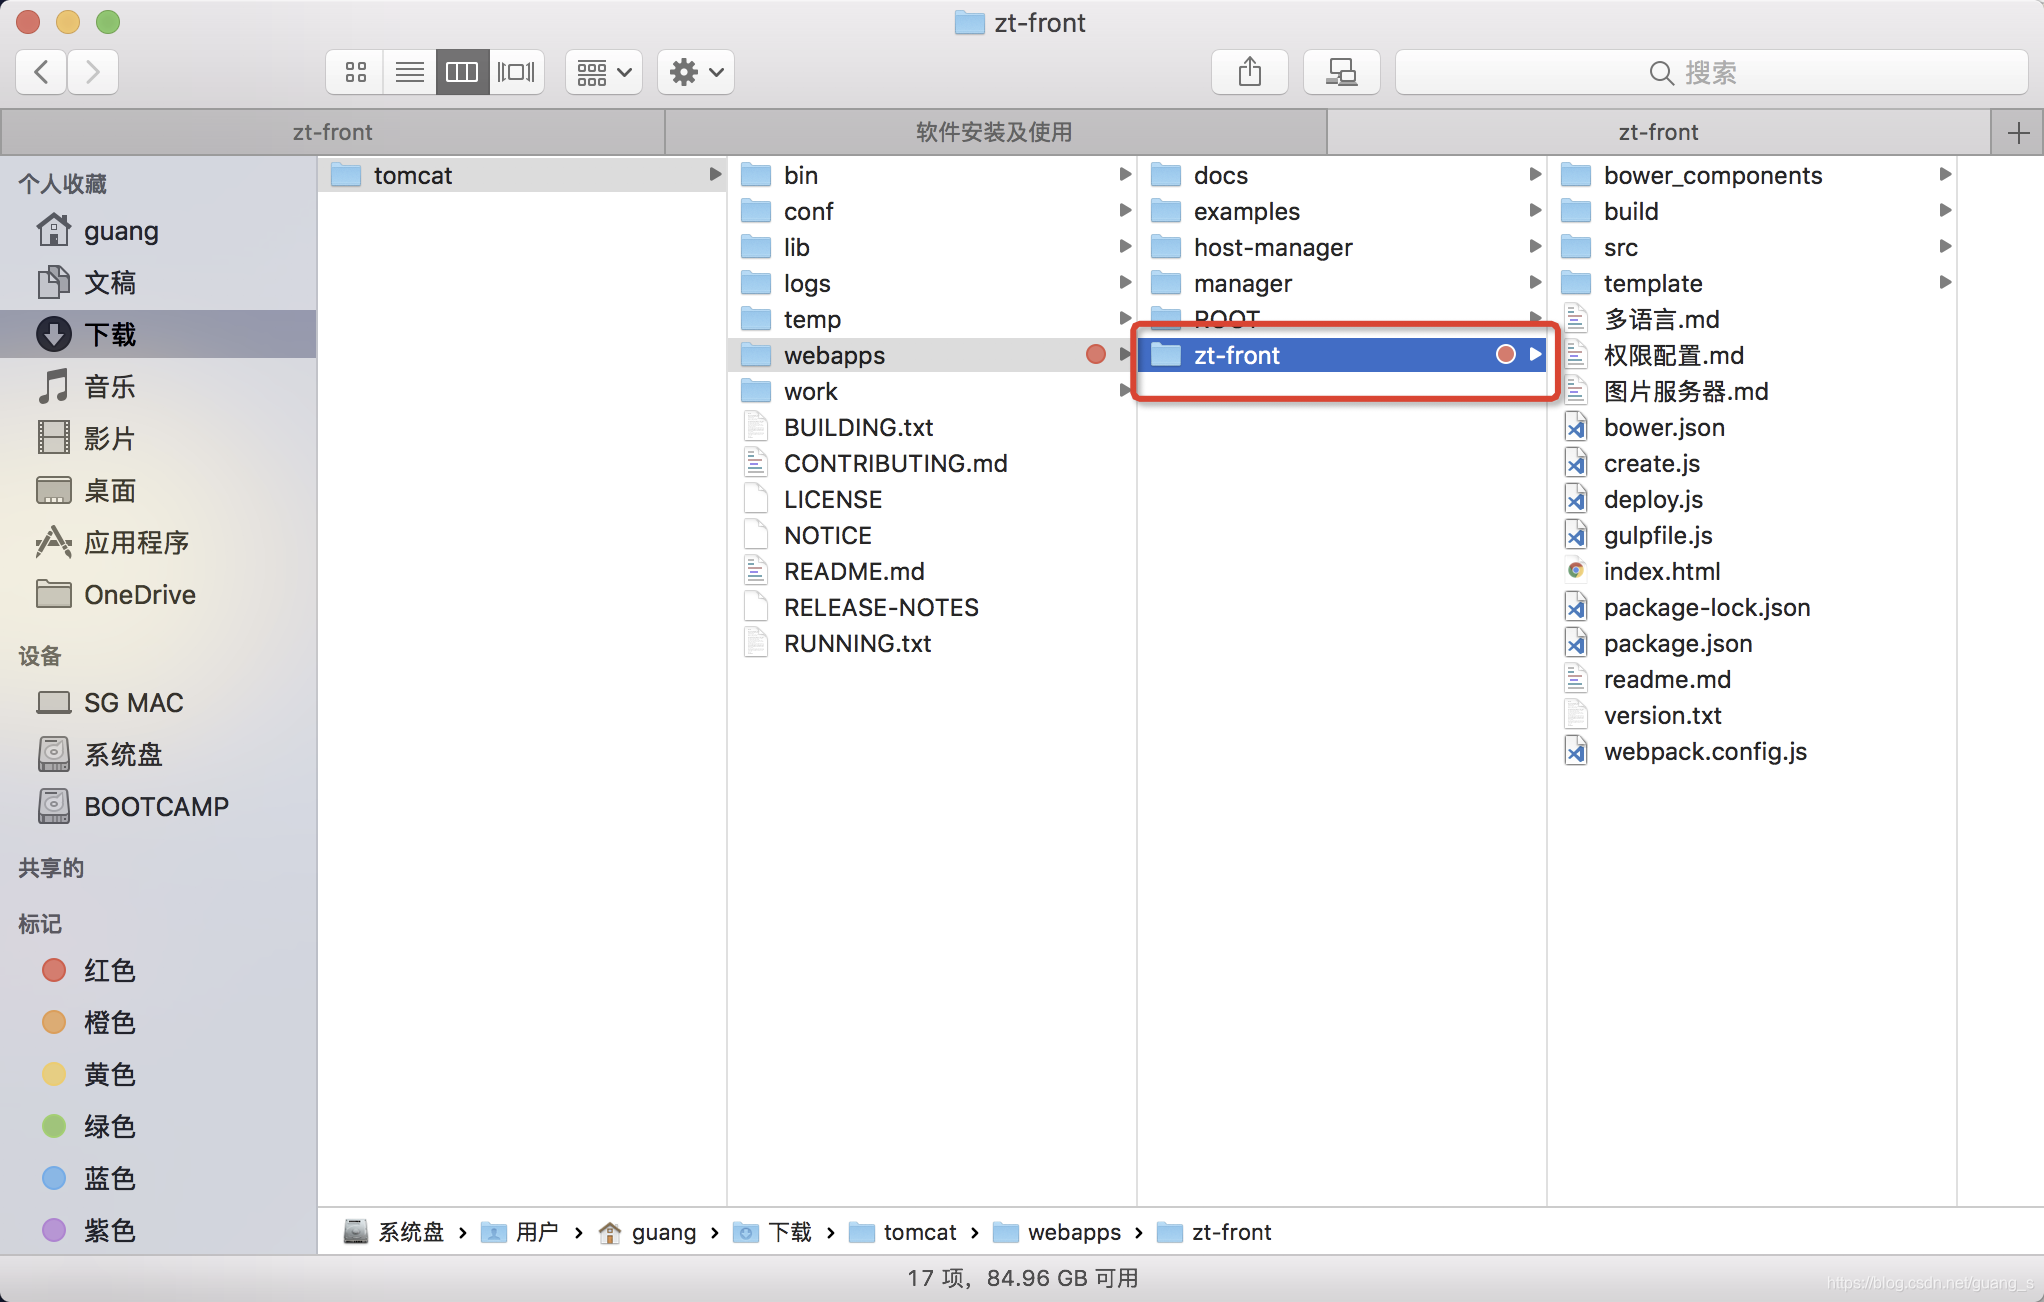Click the cover flow view icon
Viewport: 2044px width, 1302px height.
pos(515,70)
